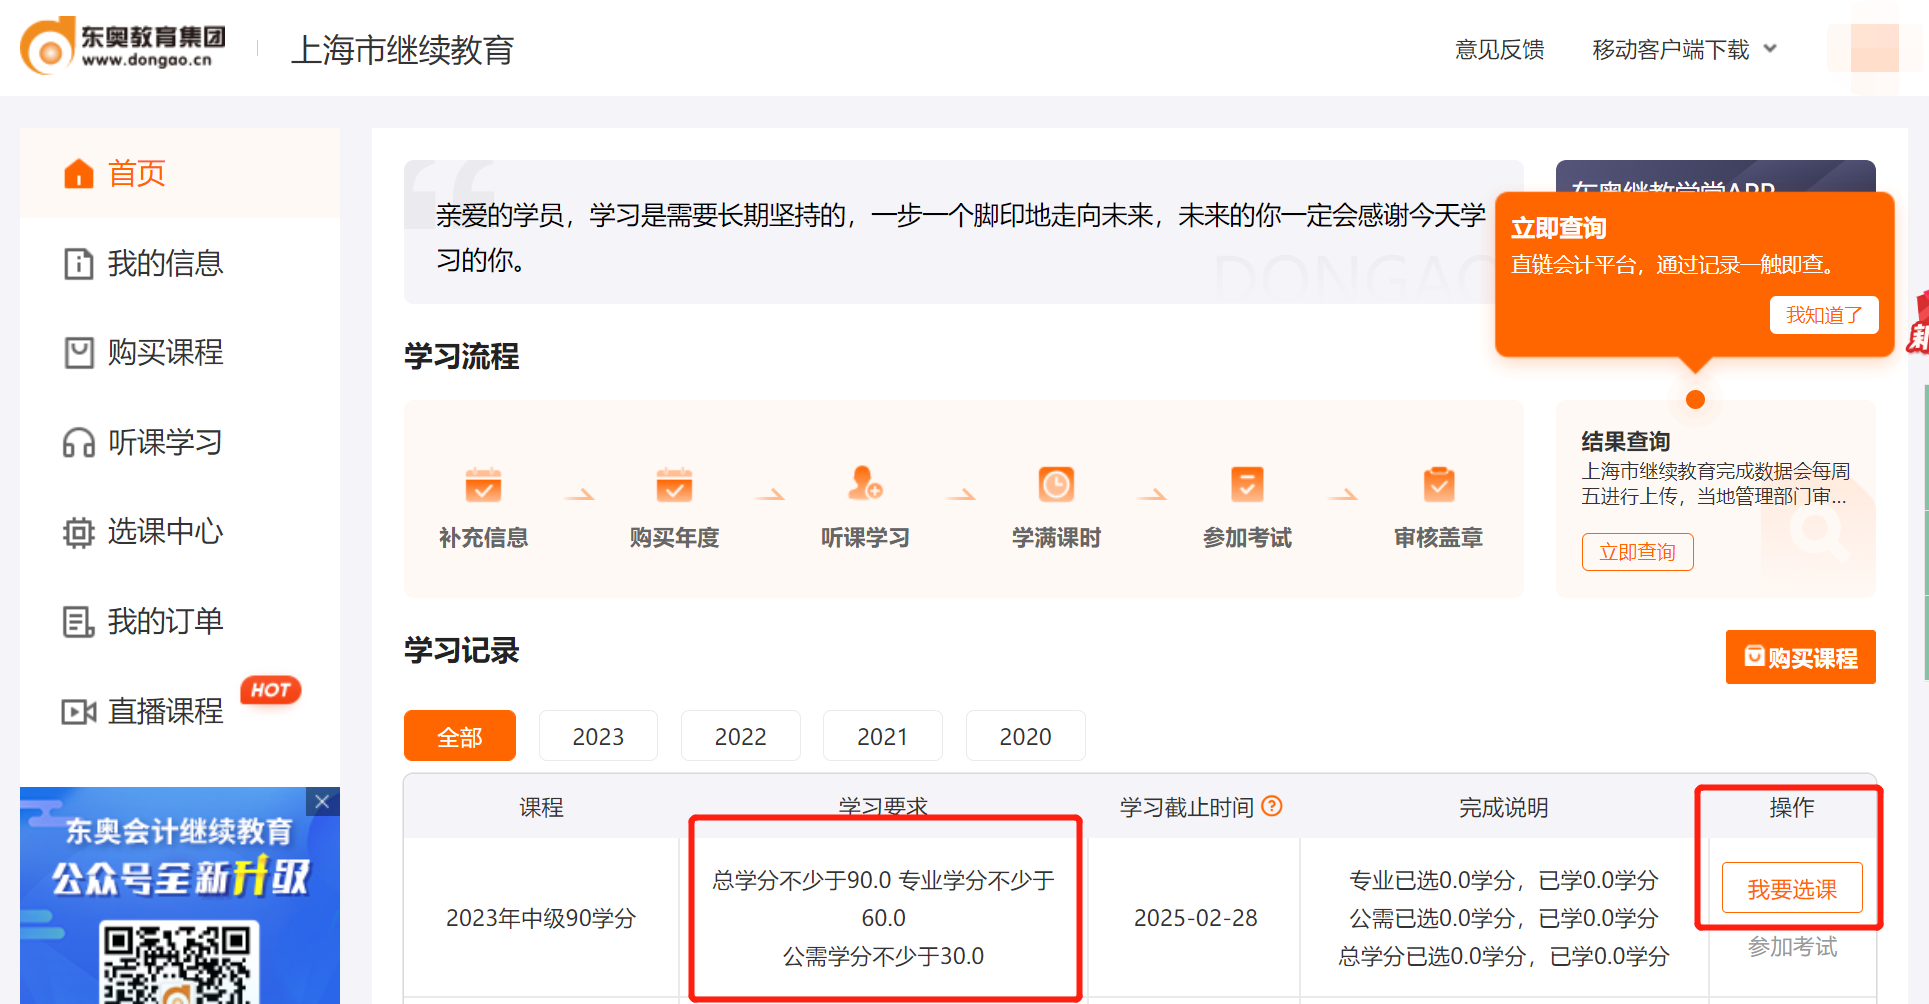This screenshot has width=1929, height=1004.
Task: Click 我要选课 for the 2023 course
Action: 1791,888
